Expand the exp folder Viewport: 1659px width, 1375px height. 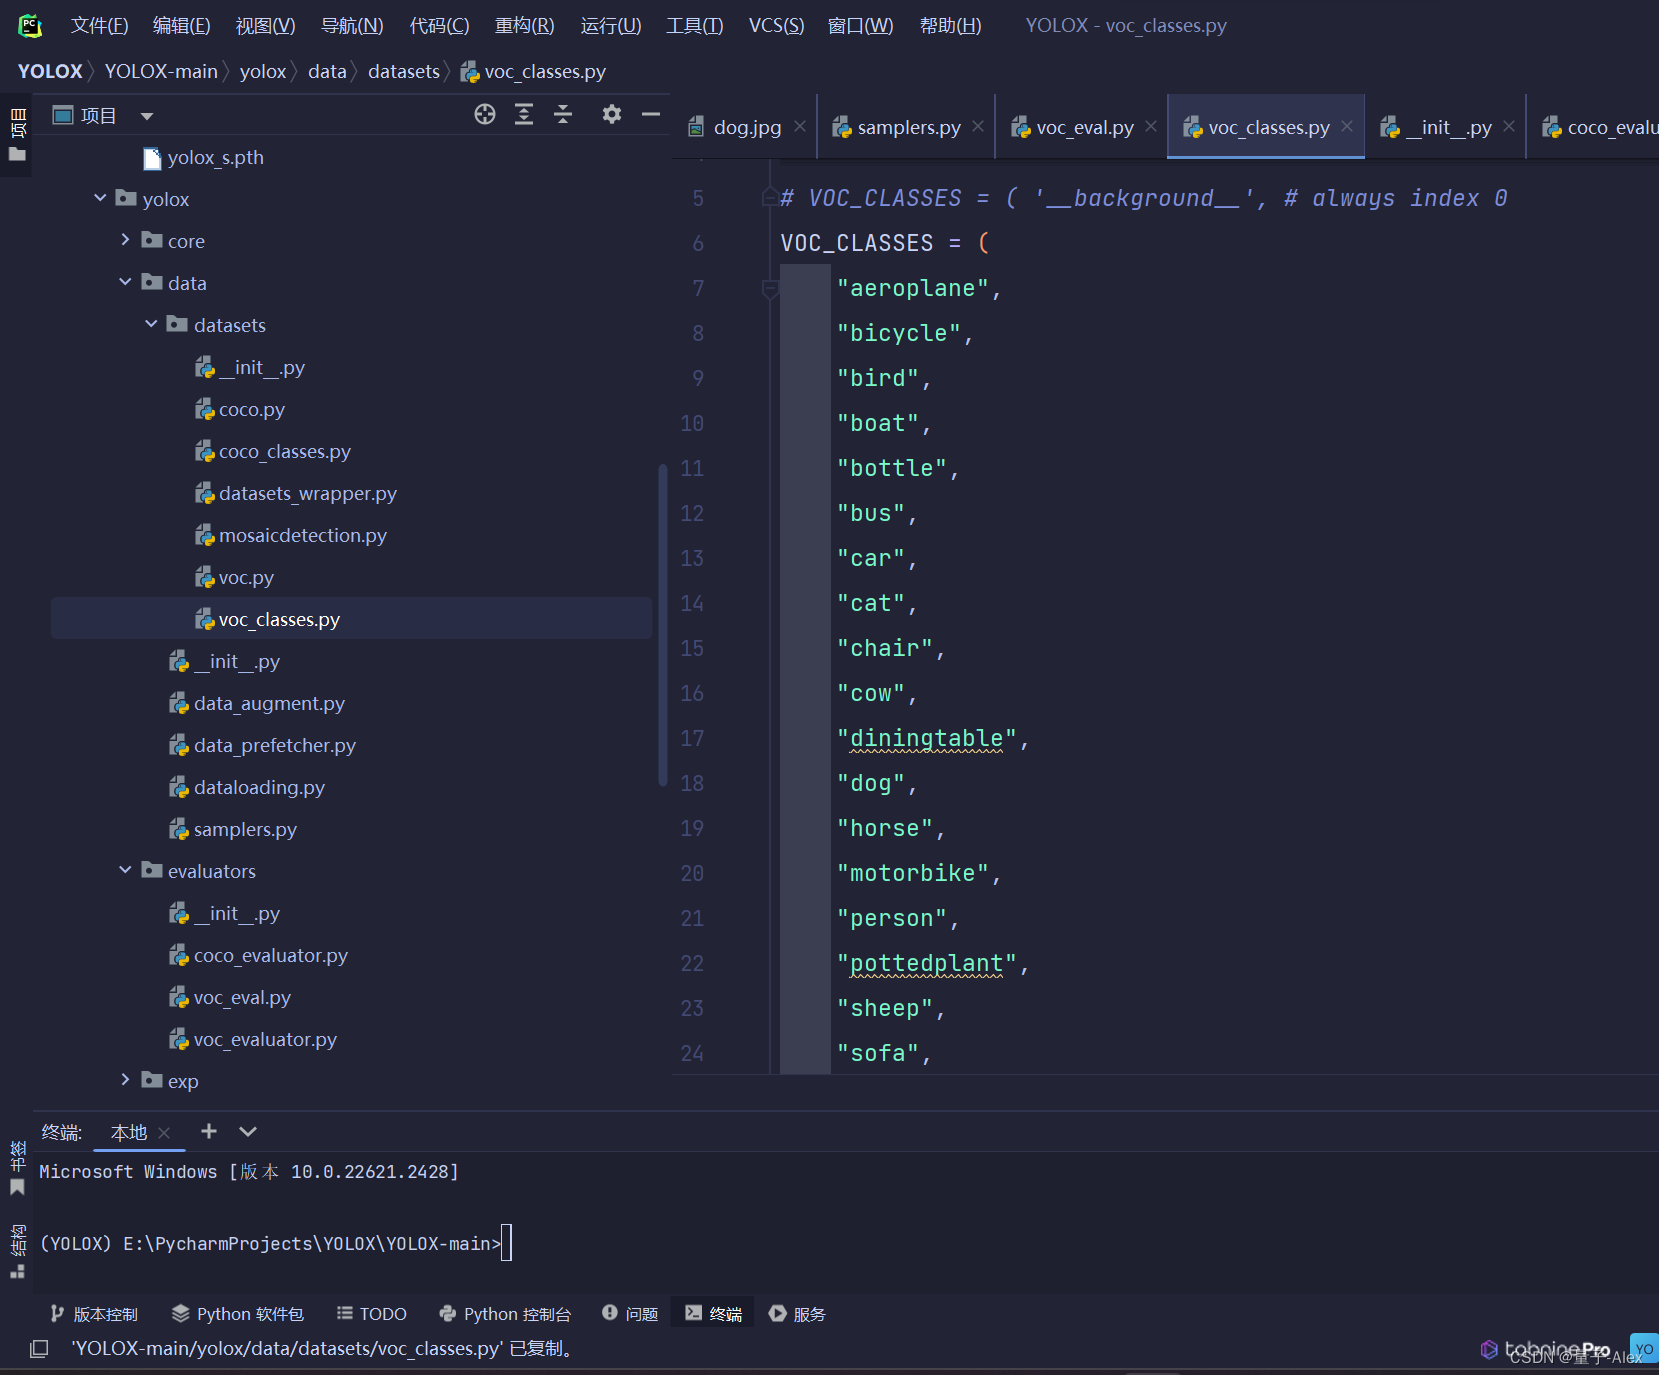[x=125, y=1080]
